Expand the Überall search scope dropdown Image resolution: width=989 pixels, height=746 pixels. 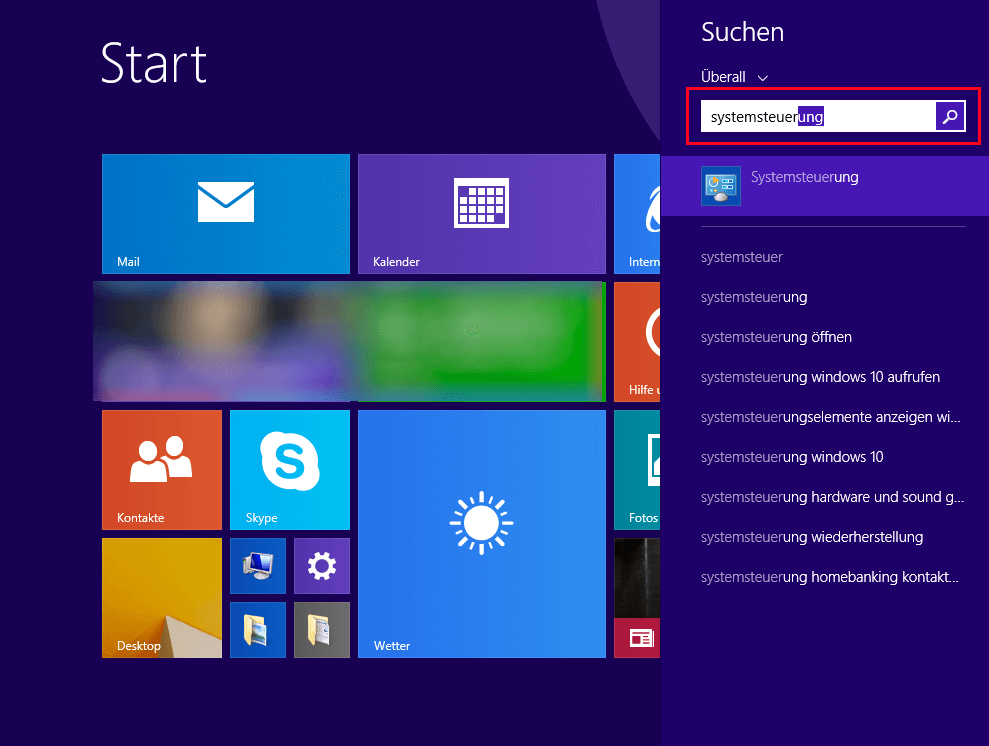(x=734, y=77)
